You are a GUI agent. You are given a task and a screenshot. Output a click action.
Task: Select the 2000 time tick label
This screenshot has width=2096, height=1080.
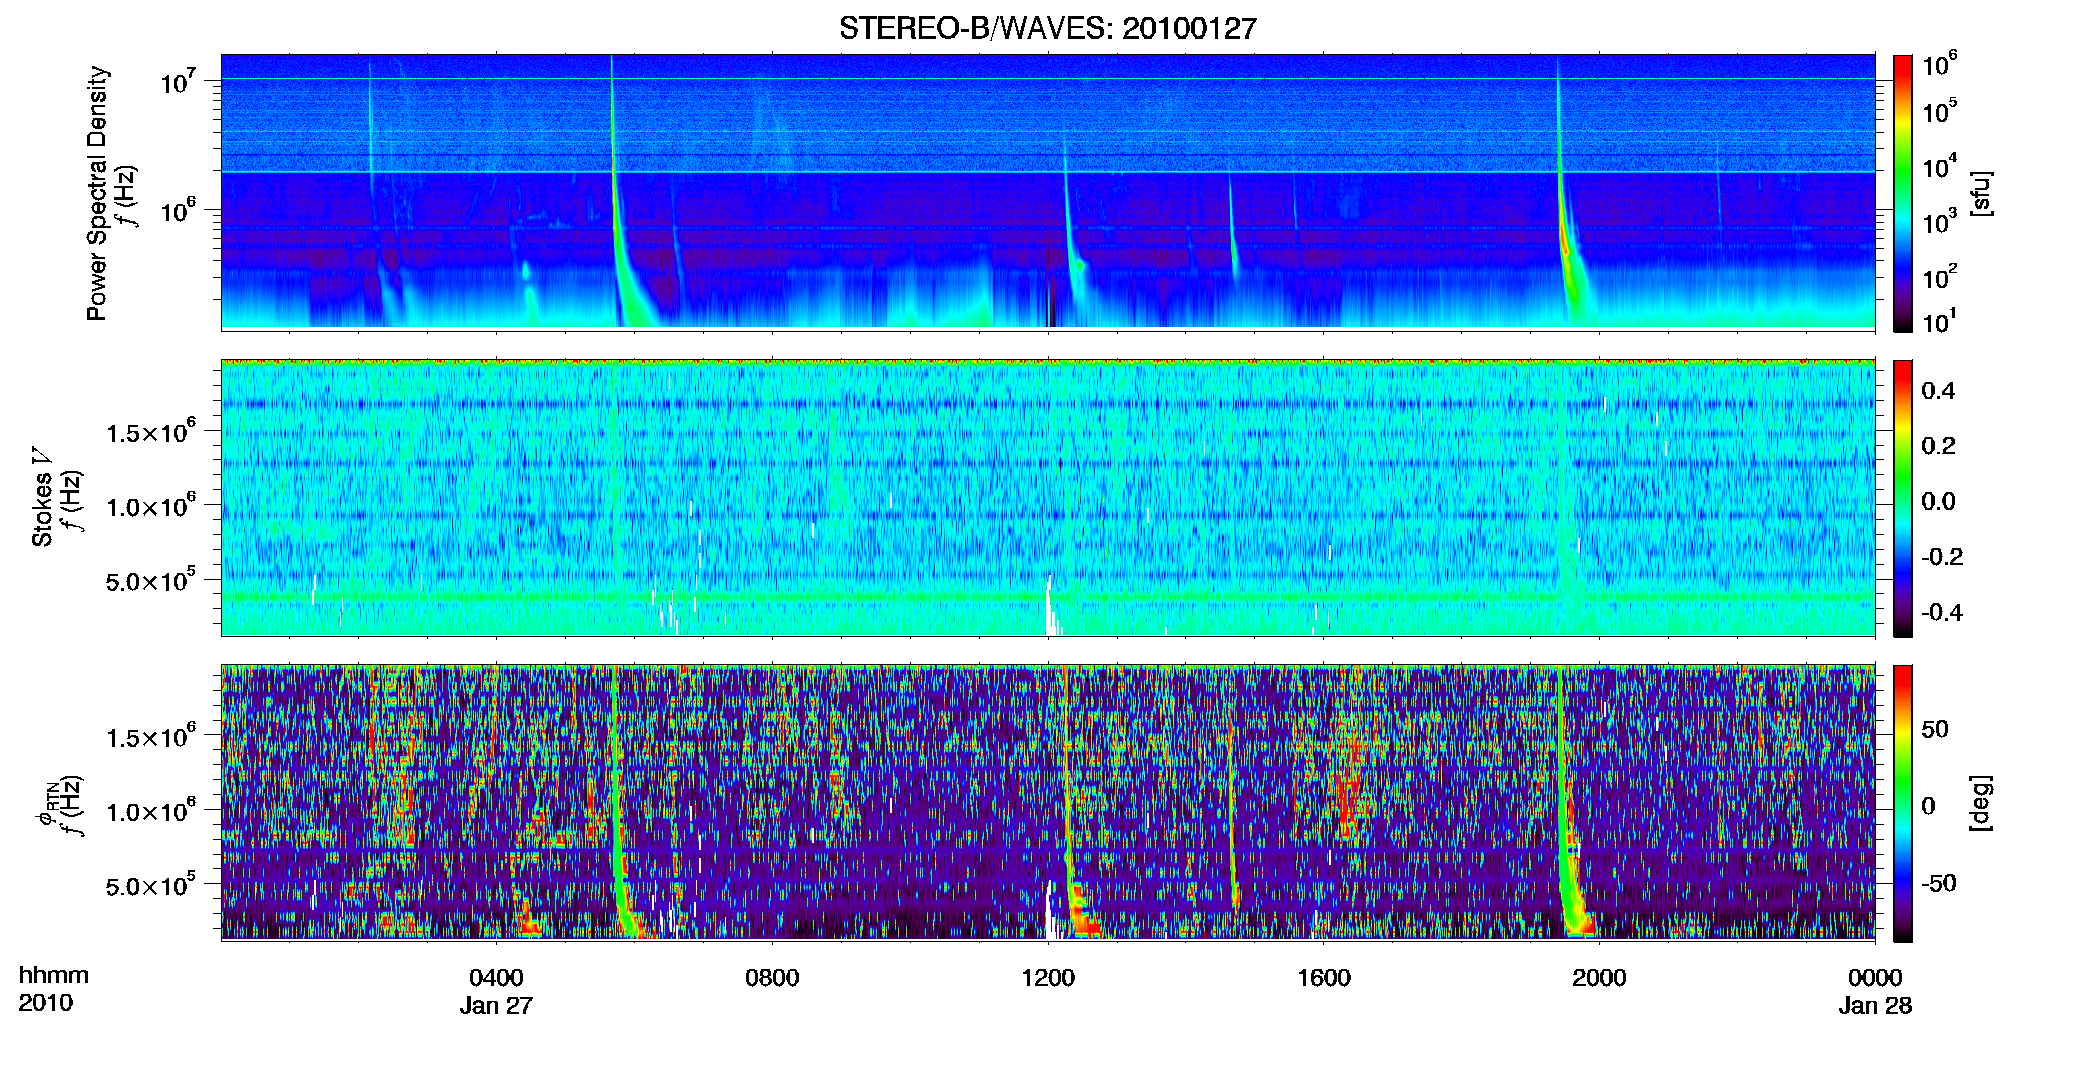pos(1599,977)
